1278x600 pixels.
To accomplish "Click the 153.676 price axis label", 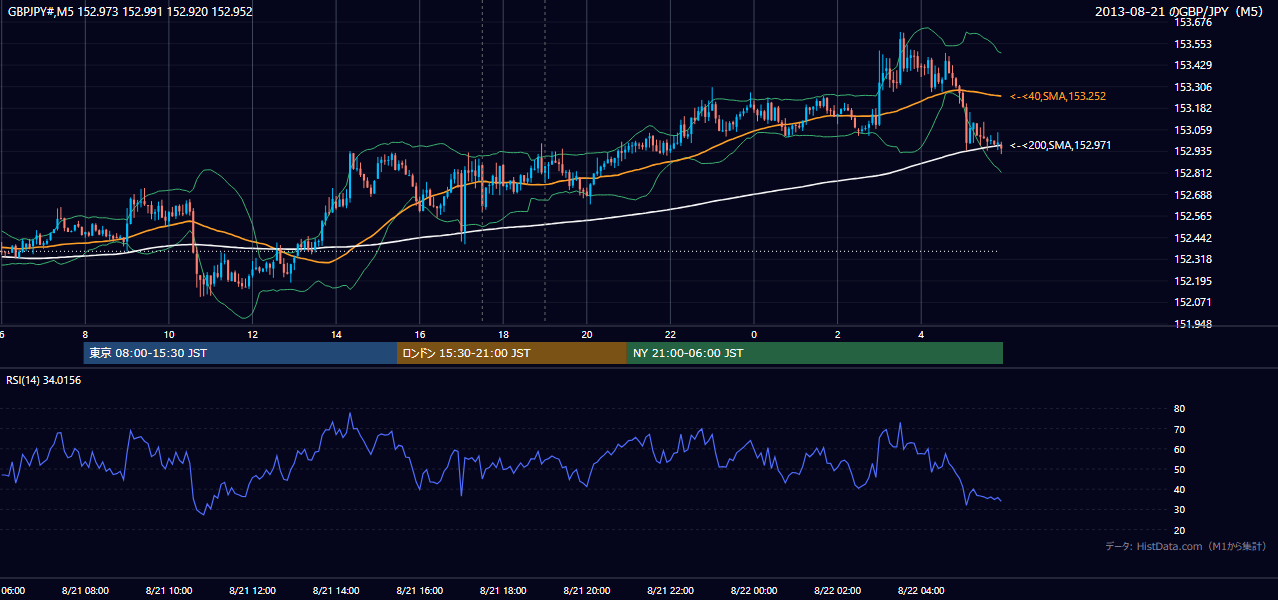I will pos(1192,22).
